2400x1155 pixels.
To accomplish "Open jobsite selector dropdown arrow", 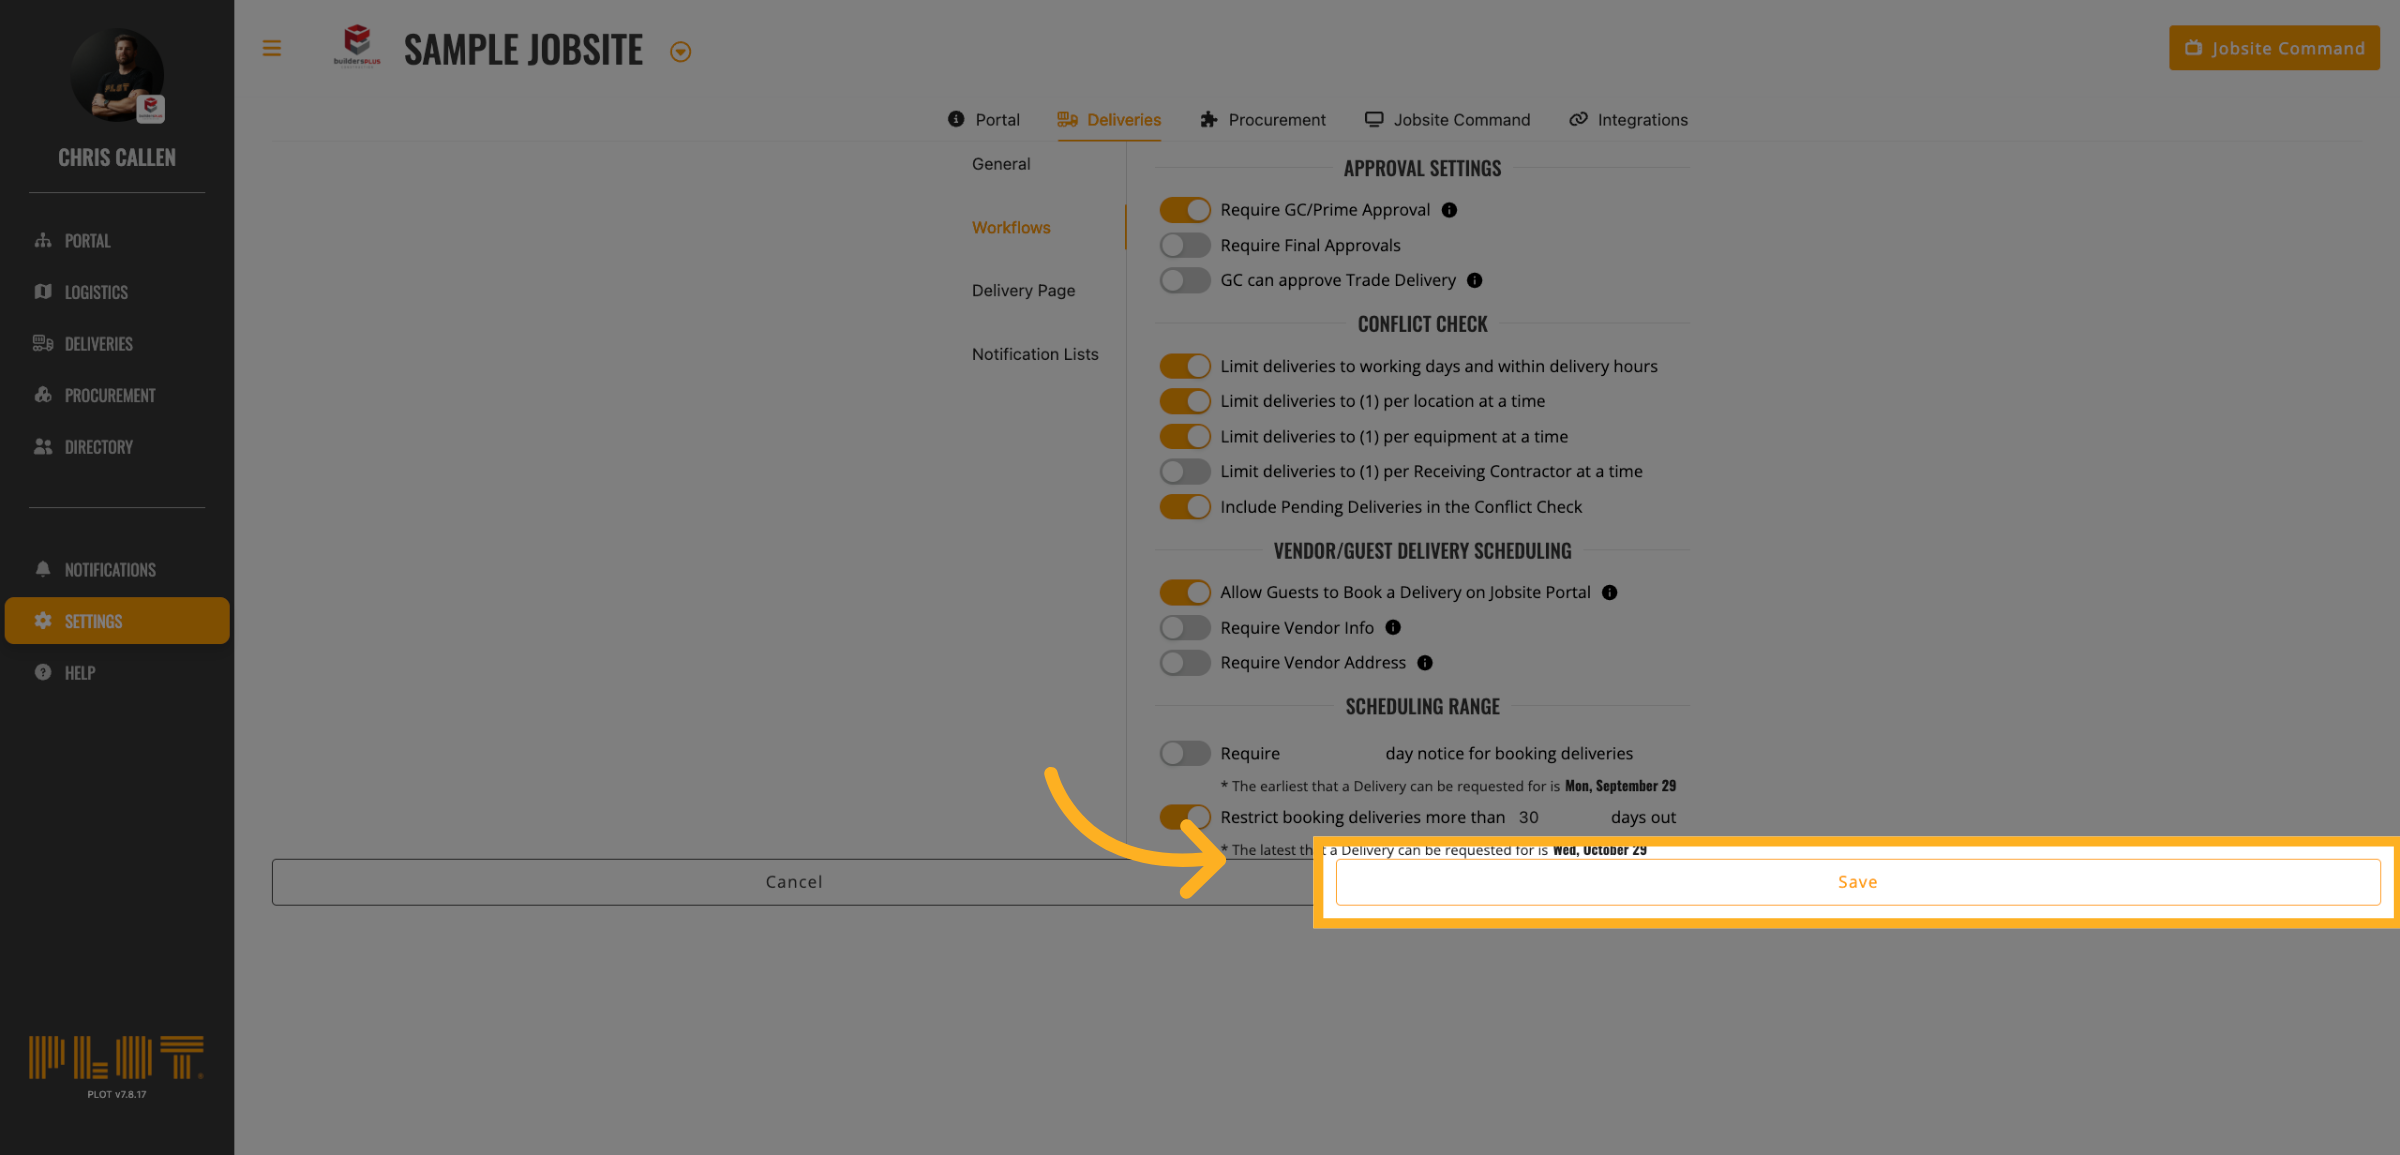I will 680,52.
